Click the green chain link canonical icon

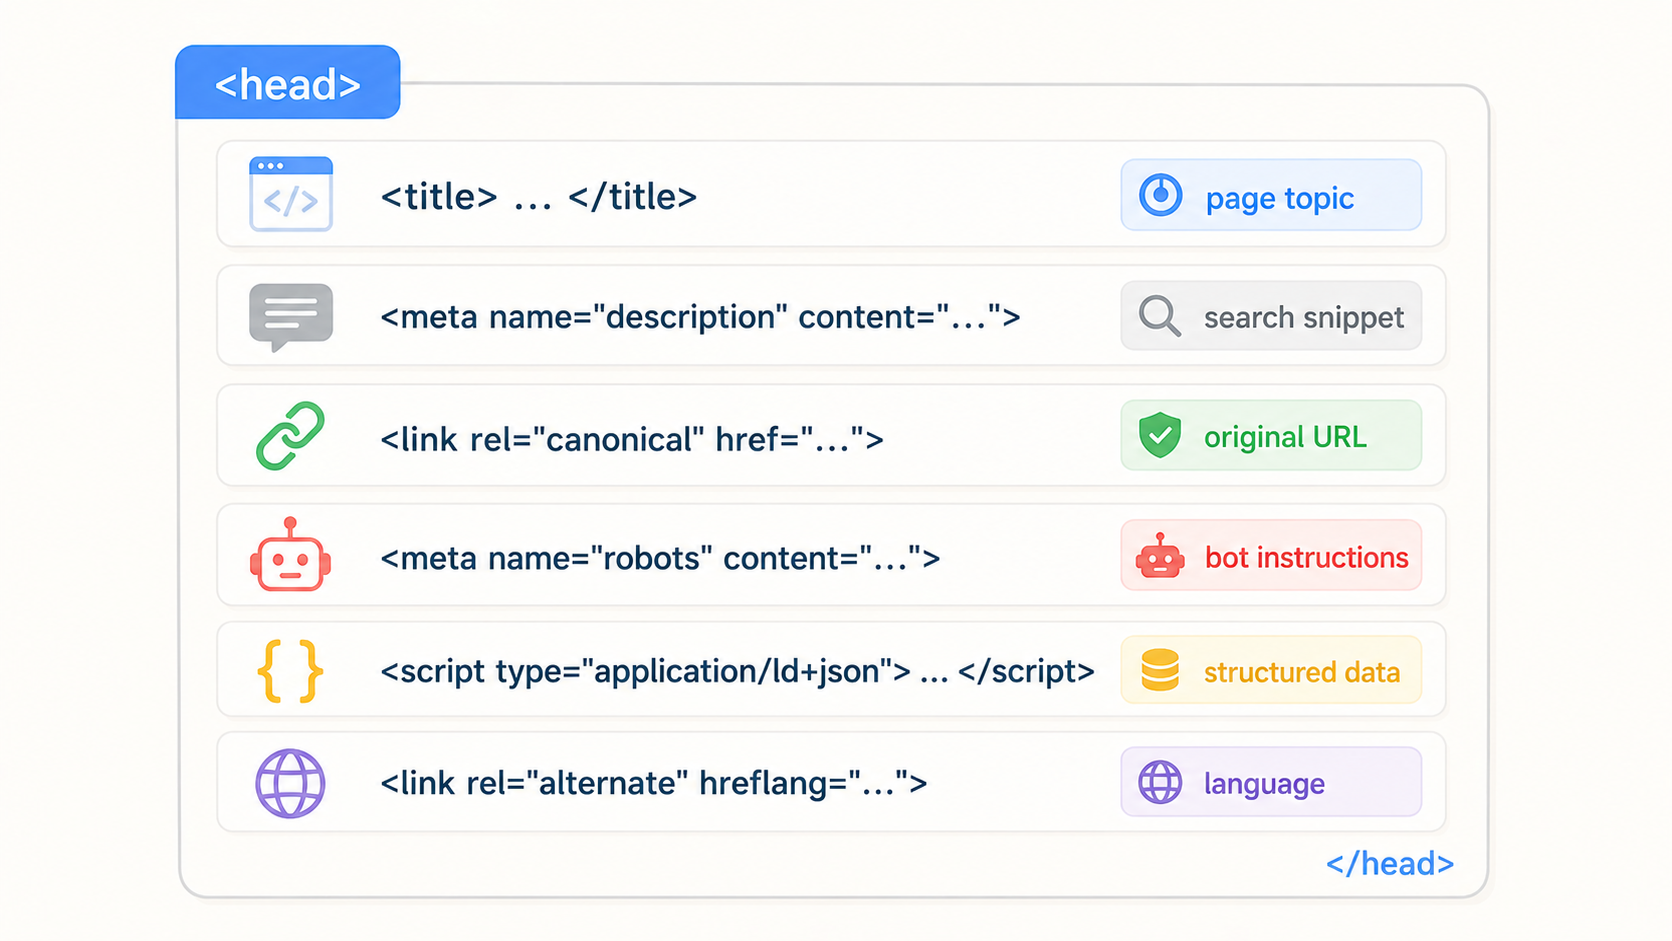tap(290, 436)
